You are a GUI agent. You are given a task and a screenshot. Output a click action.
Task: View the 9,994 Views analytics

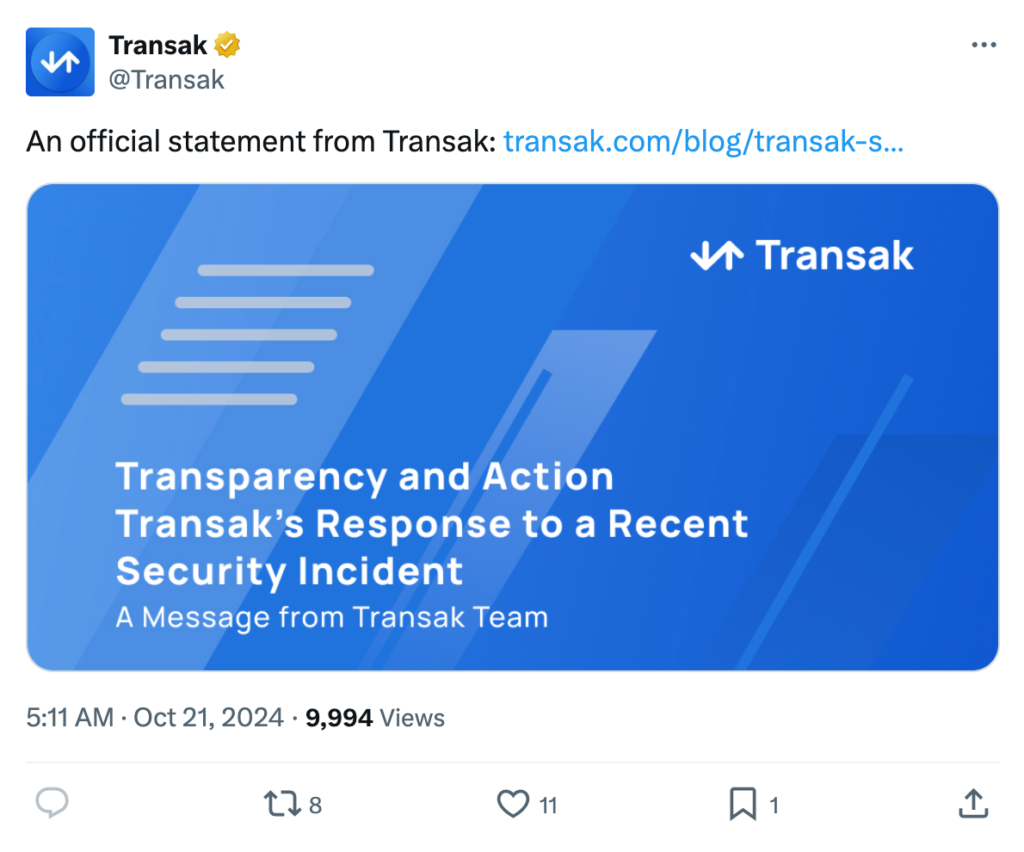pos(375,717)
